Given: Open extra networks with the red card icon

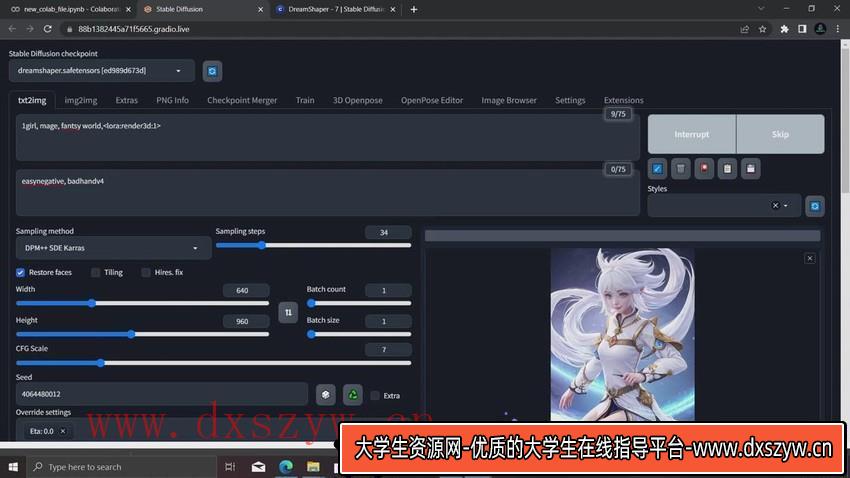Looking at the screenshot, I should (x=704, y=169).
